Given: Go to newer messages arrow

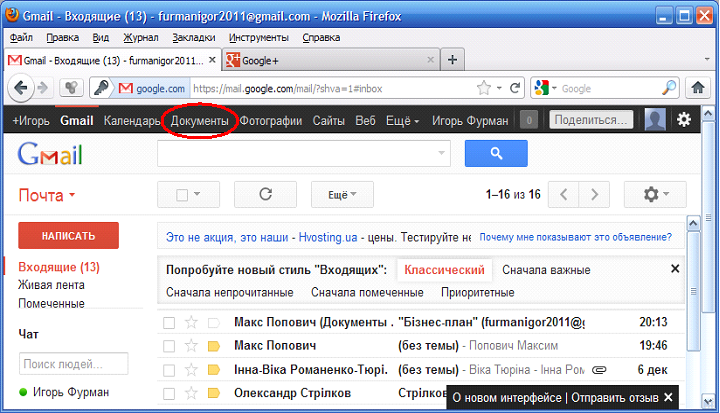Looking at the screenshot, I should (563, 194).
